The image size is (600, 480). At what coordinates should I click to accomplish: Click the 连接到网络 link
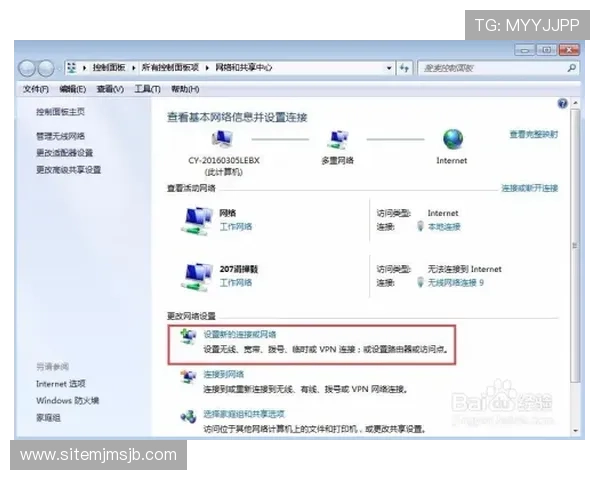[223, 374]
